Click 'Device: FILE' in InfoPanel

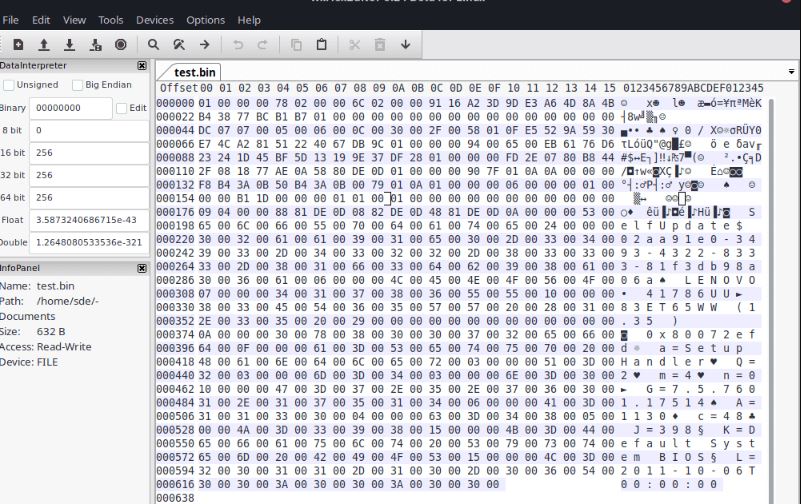(29, 362)
